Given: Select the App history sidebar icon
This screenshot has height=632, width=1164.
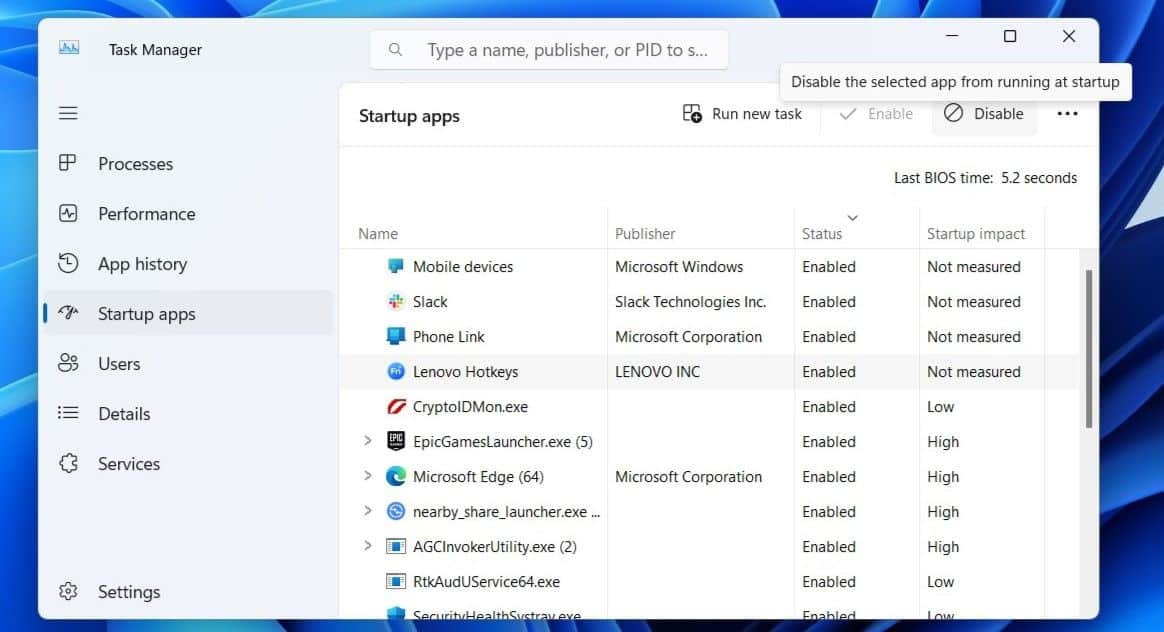Looking at the screenshot, I should click(x=68, y=263).
